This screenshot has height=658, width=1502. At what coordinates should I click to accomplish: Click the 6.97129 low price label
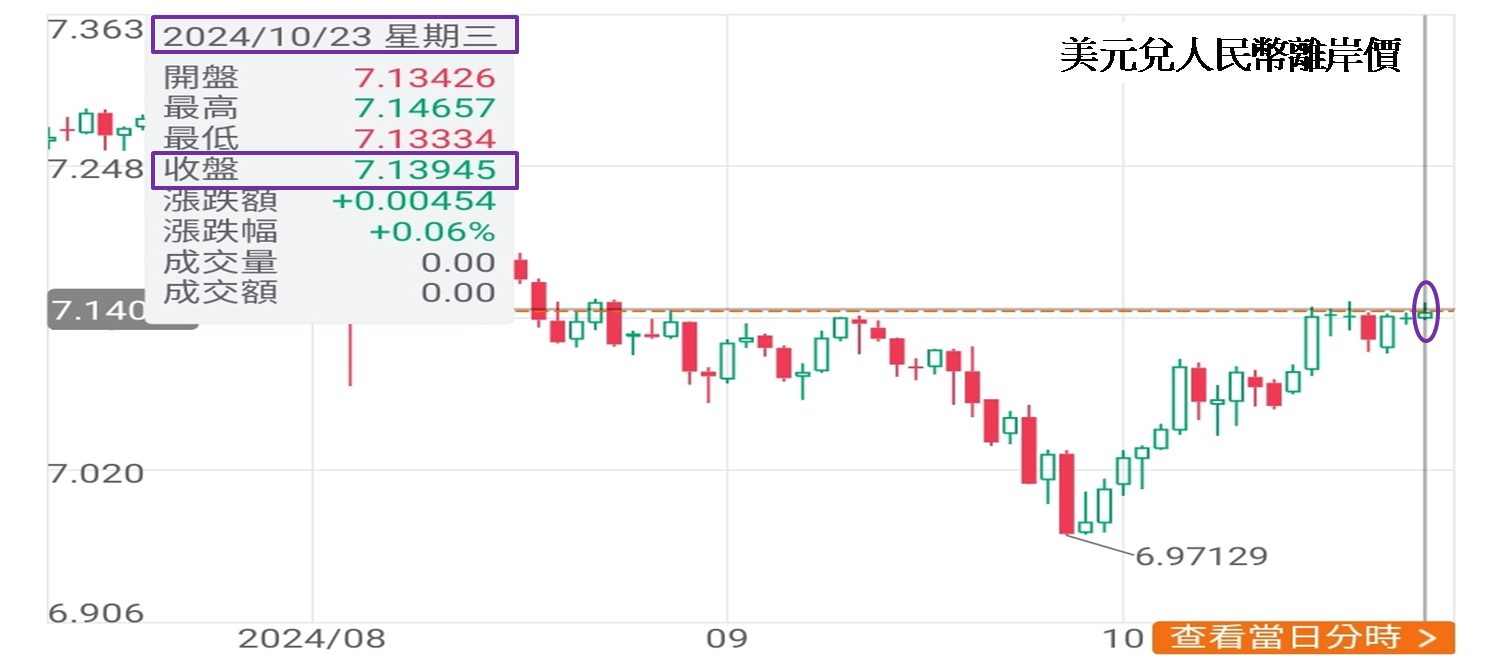1201,556
